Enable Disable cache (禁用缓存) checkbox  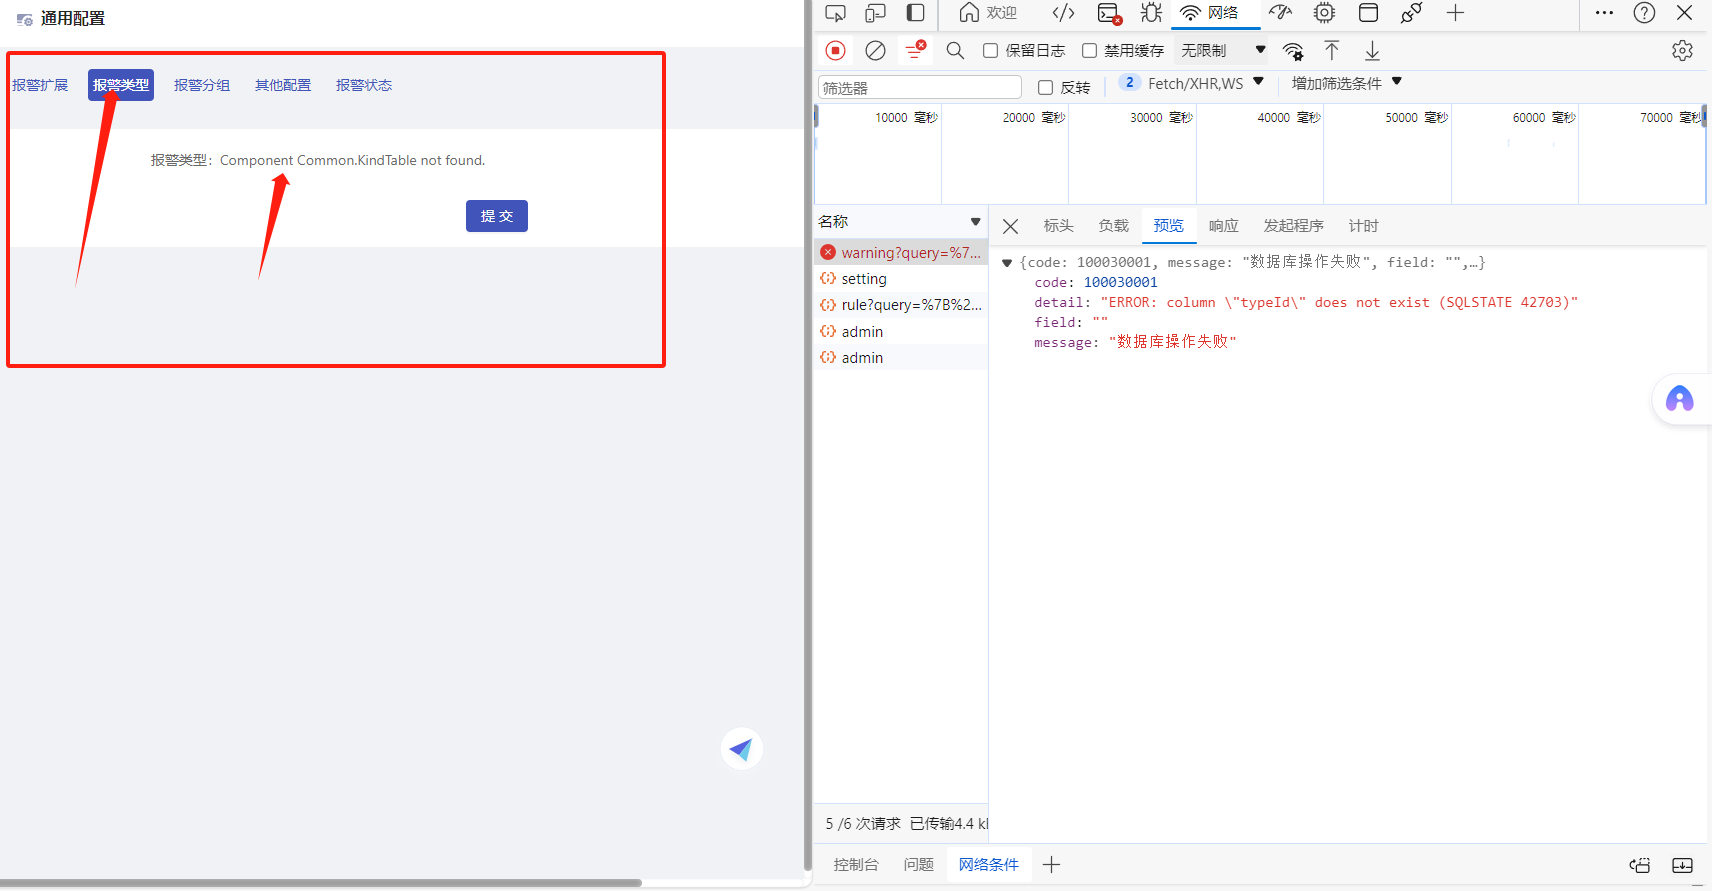click(x=1090, y=51)
